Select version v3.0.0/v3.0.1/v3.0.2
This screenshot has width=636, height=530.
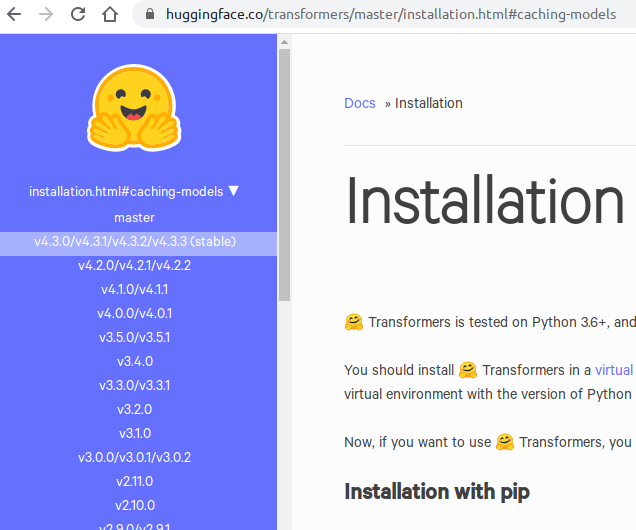coord(134,457)
